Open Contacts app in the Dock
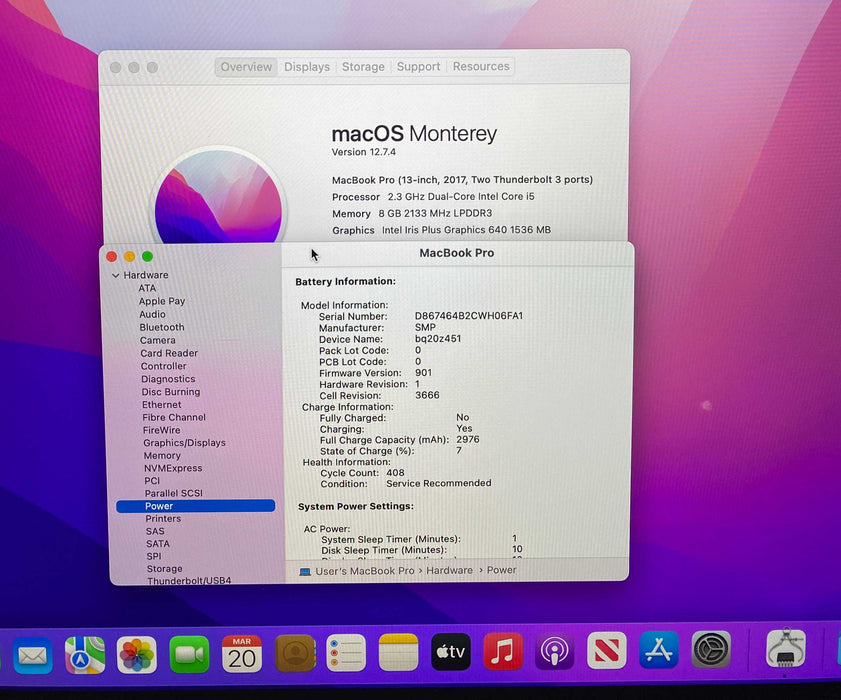841x700 pixels. [294, 653]
